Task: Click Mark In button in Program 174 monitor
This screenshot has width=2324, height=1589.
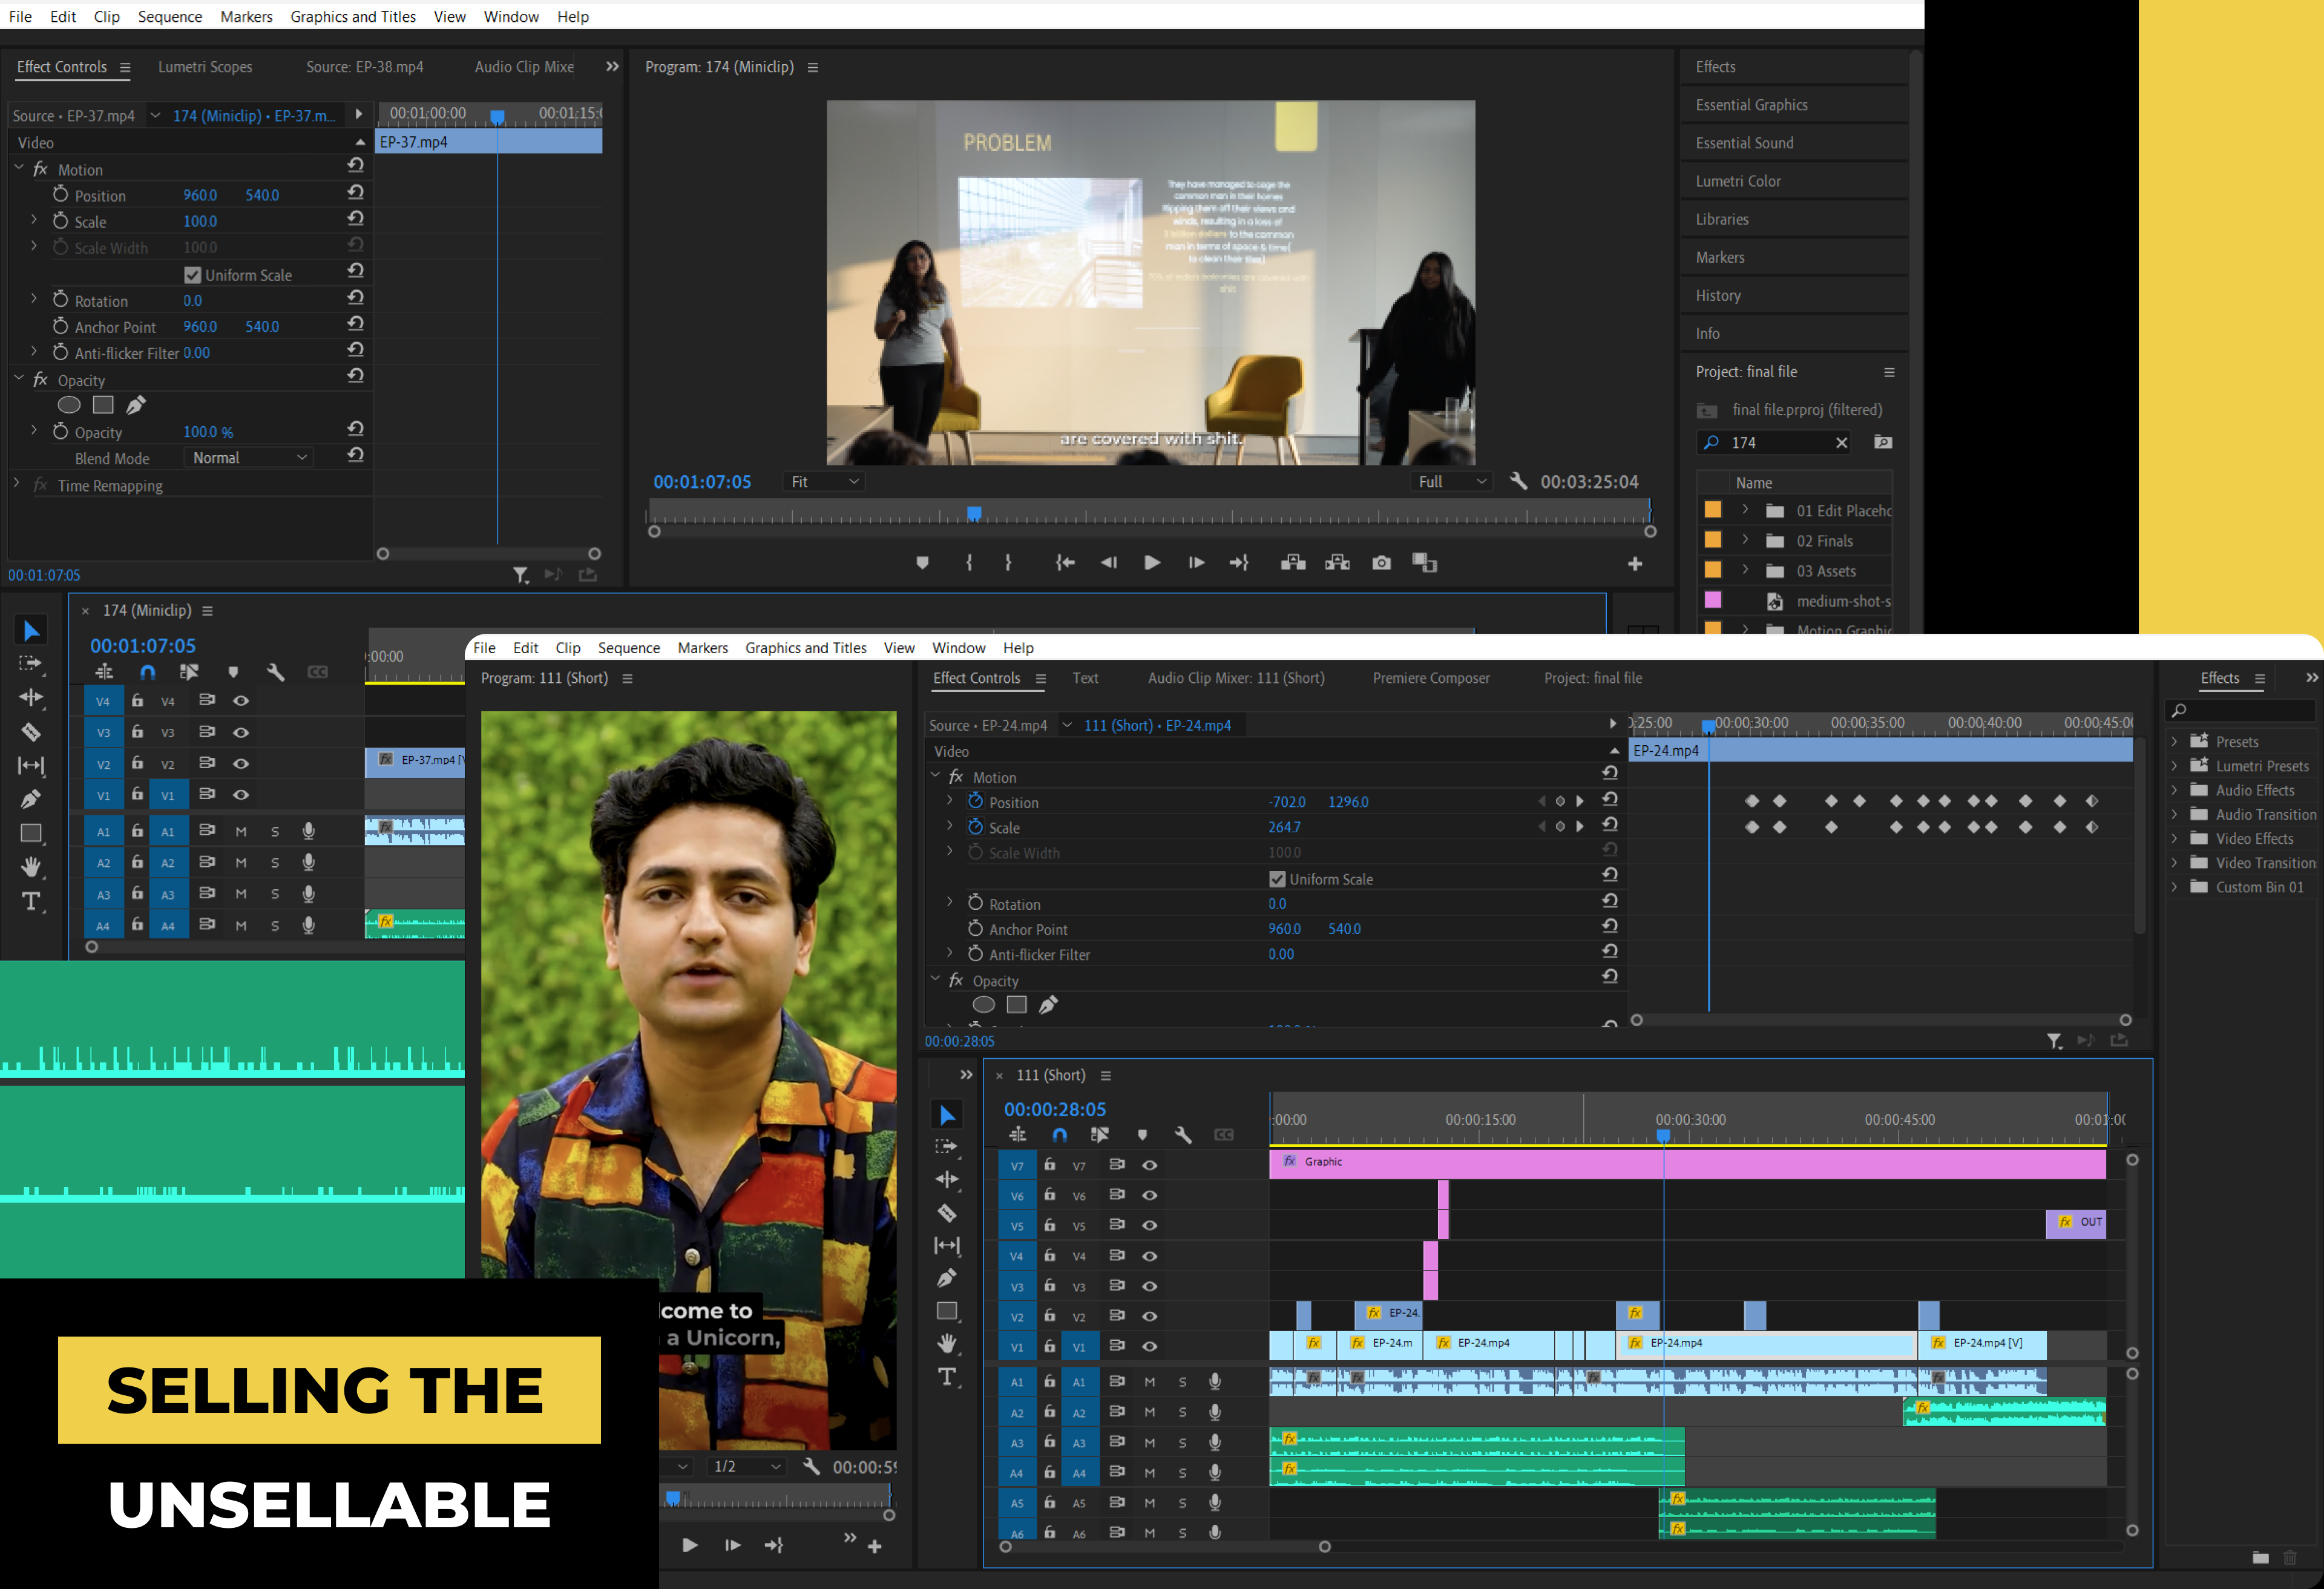Action: [x=969, y=563]
